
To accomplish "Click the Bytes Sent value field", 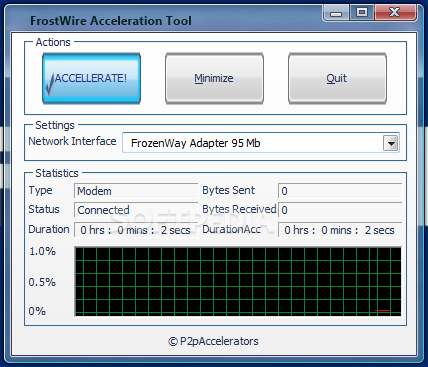I will coord(340,191).
